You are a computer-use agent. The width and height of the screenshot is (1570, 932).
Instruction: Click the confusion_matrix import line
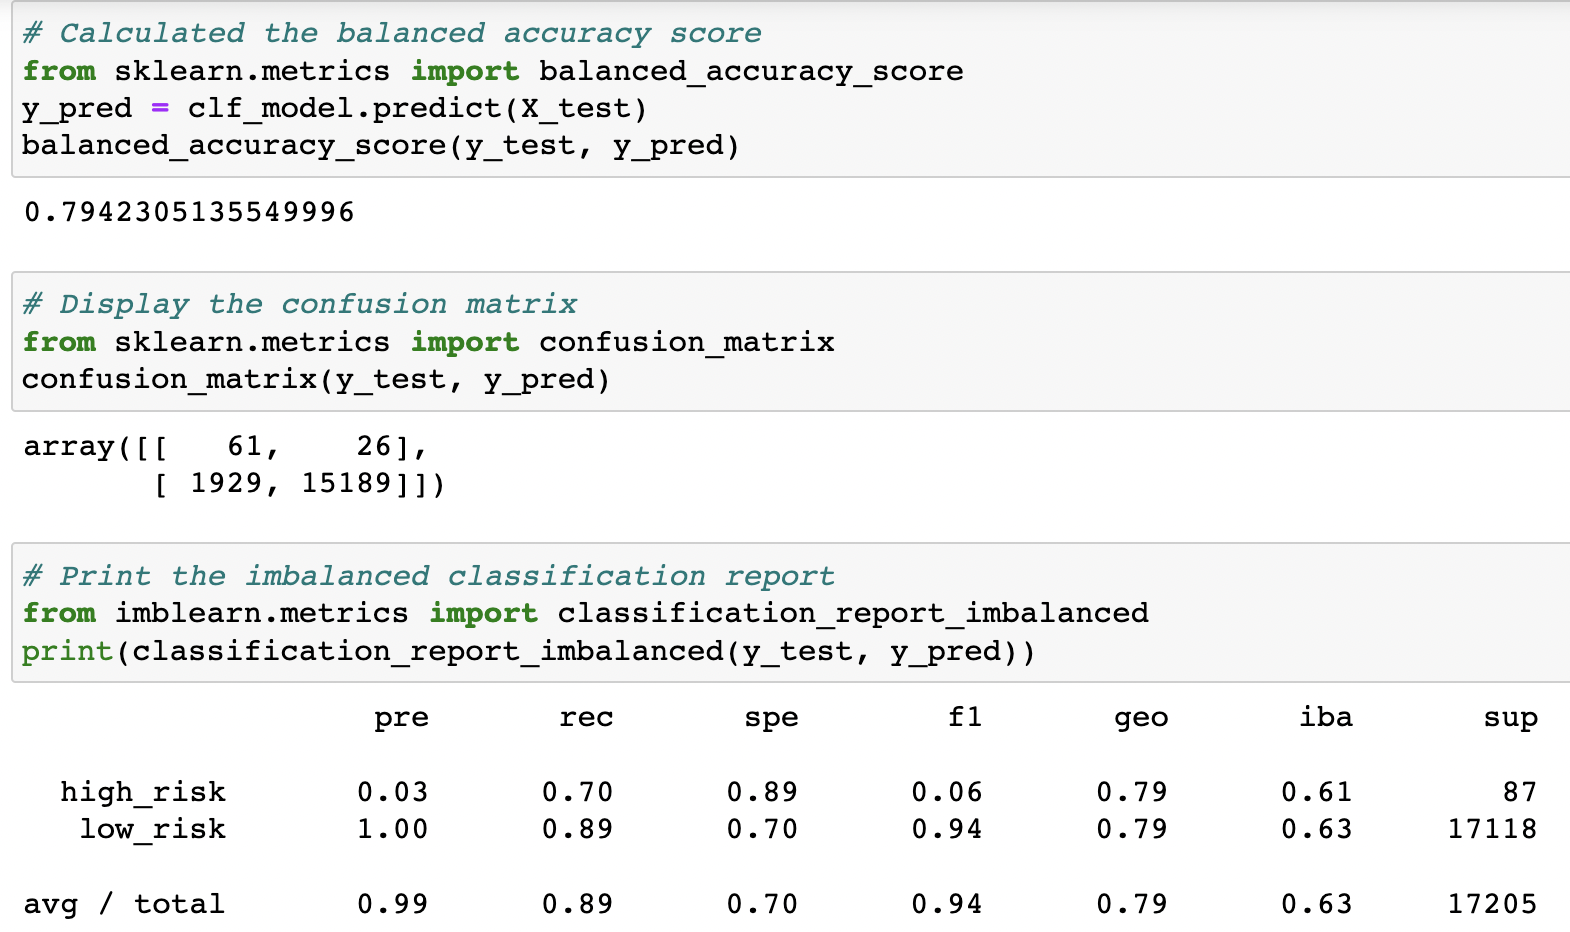428,342
